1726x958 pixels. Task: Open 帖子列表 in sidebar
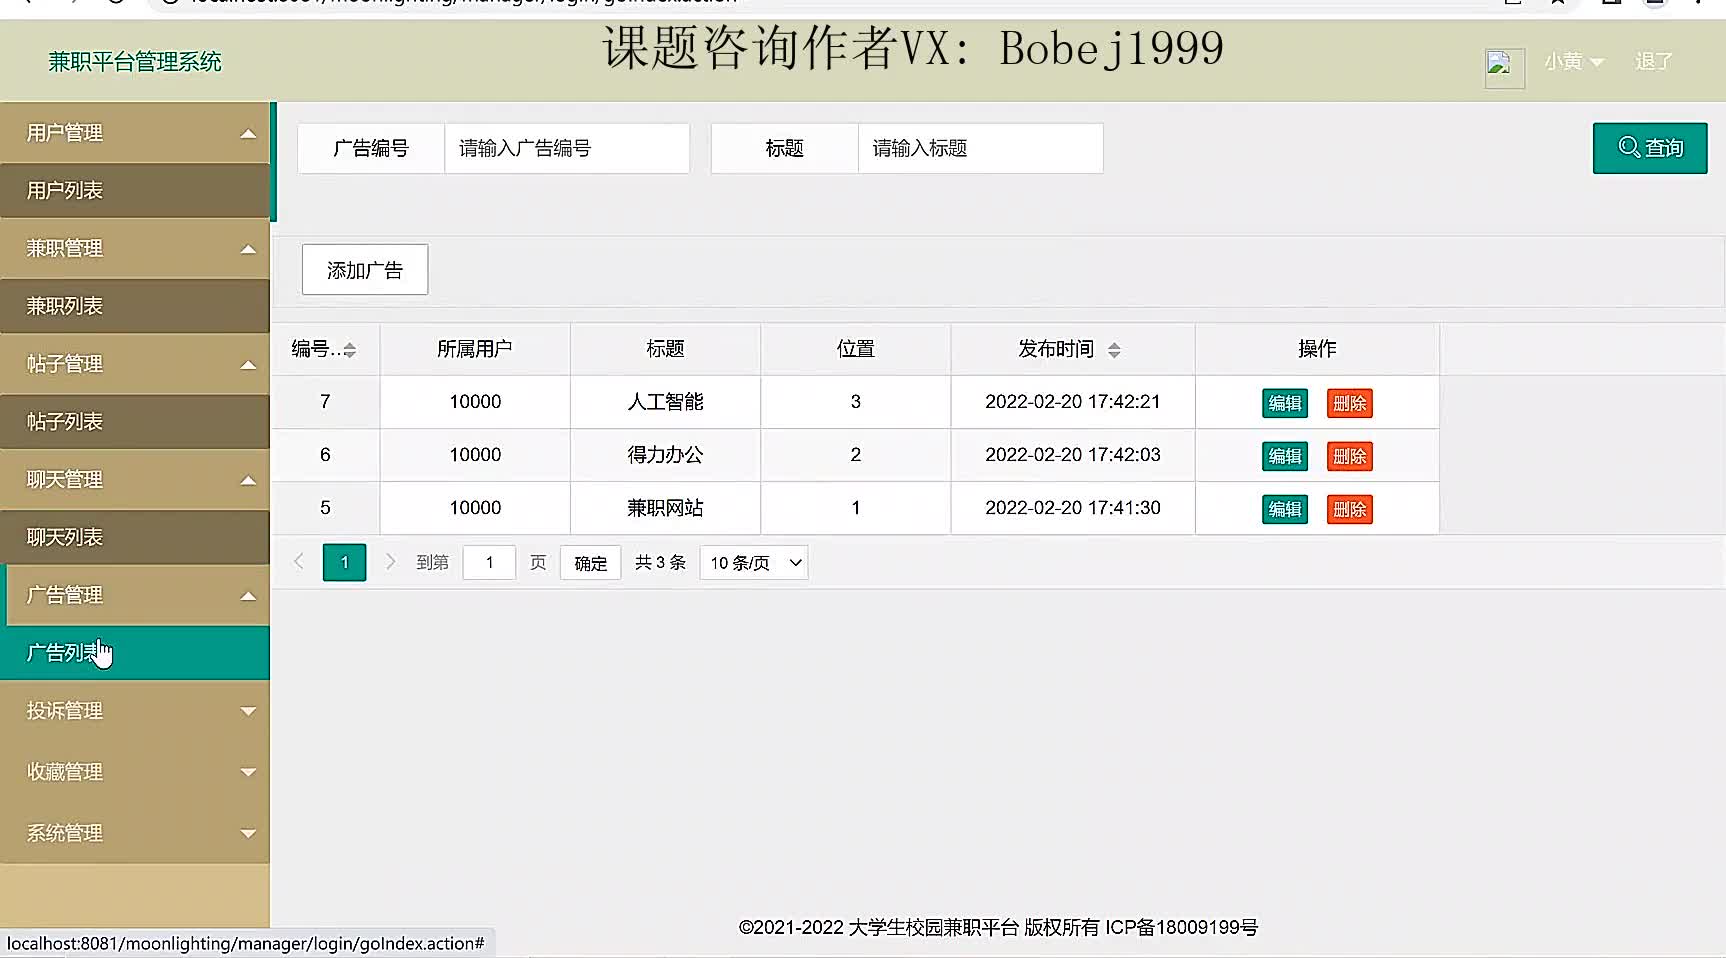tap(135, 422)
